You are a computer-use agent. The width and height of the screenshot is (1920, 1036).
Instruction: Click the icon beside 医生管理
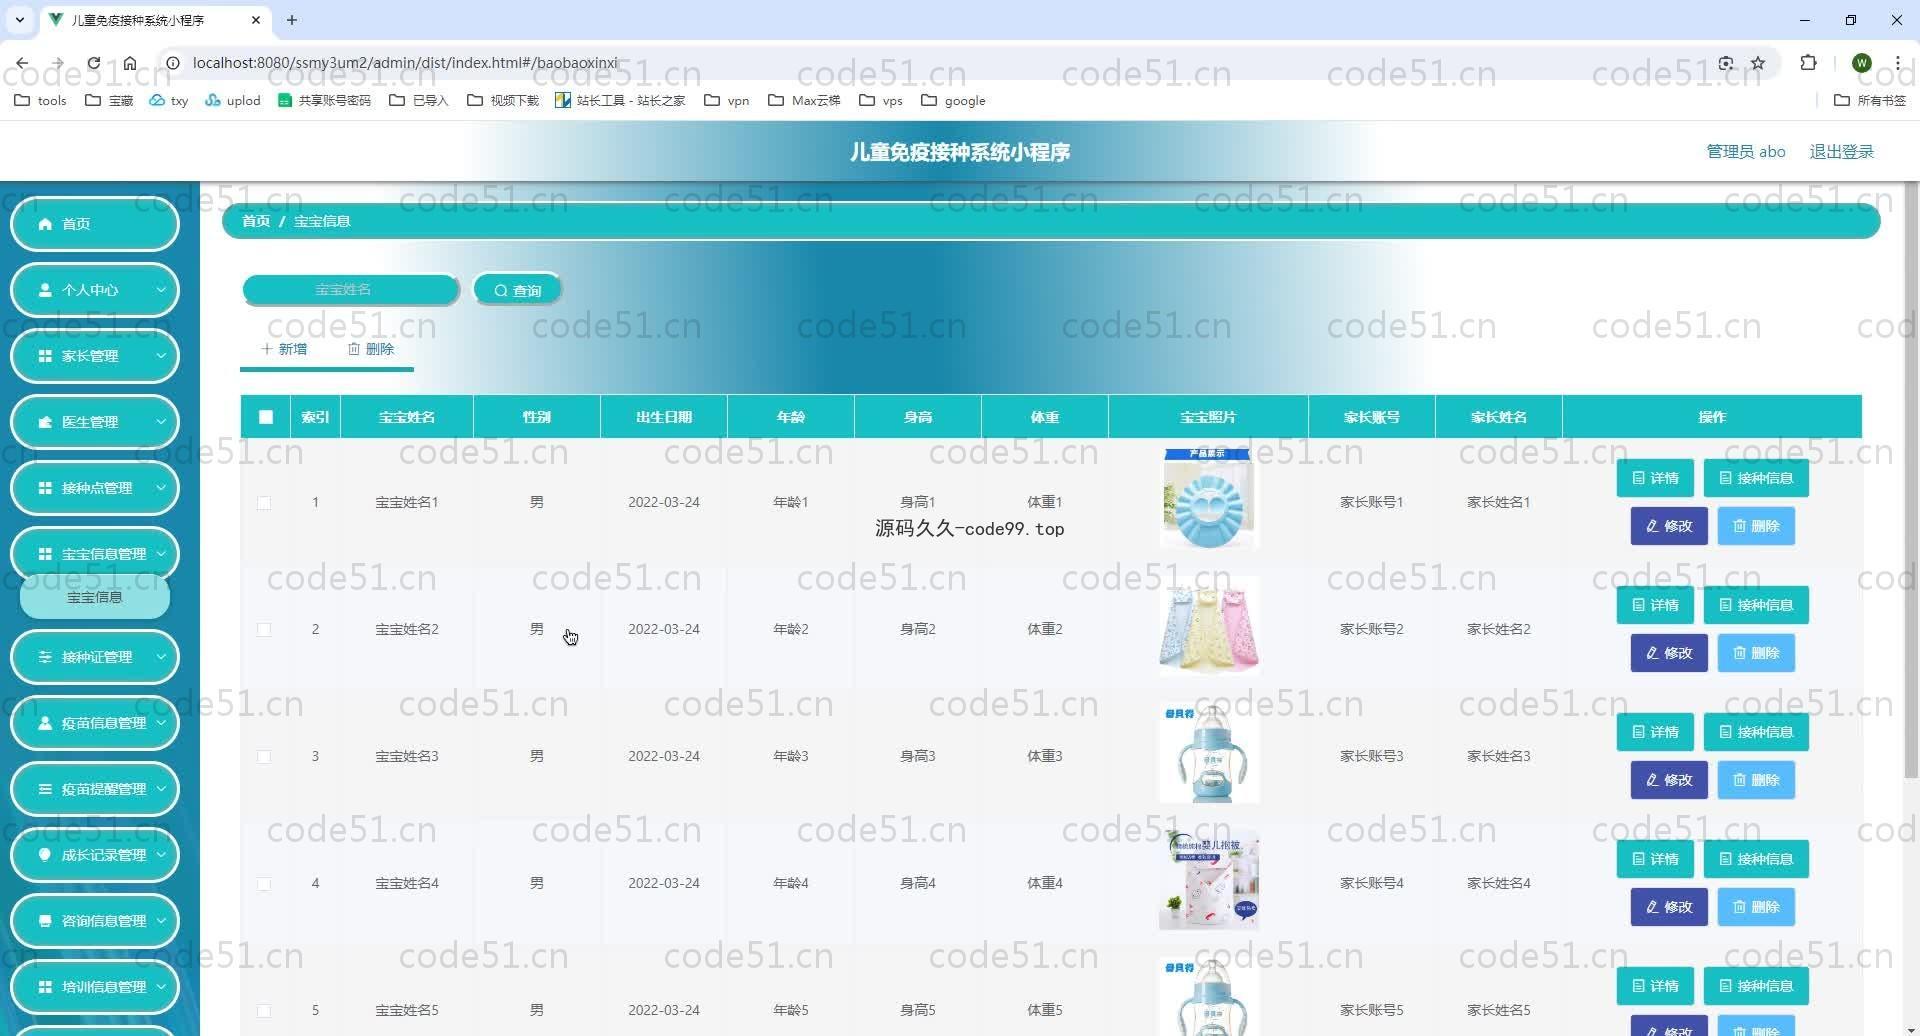pyautogui.click(x=45, y=422)
